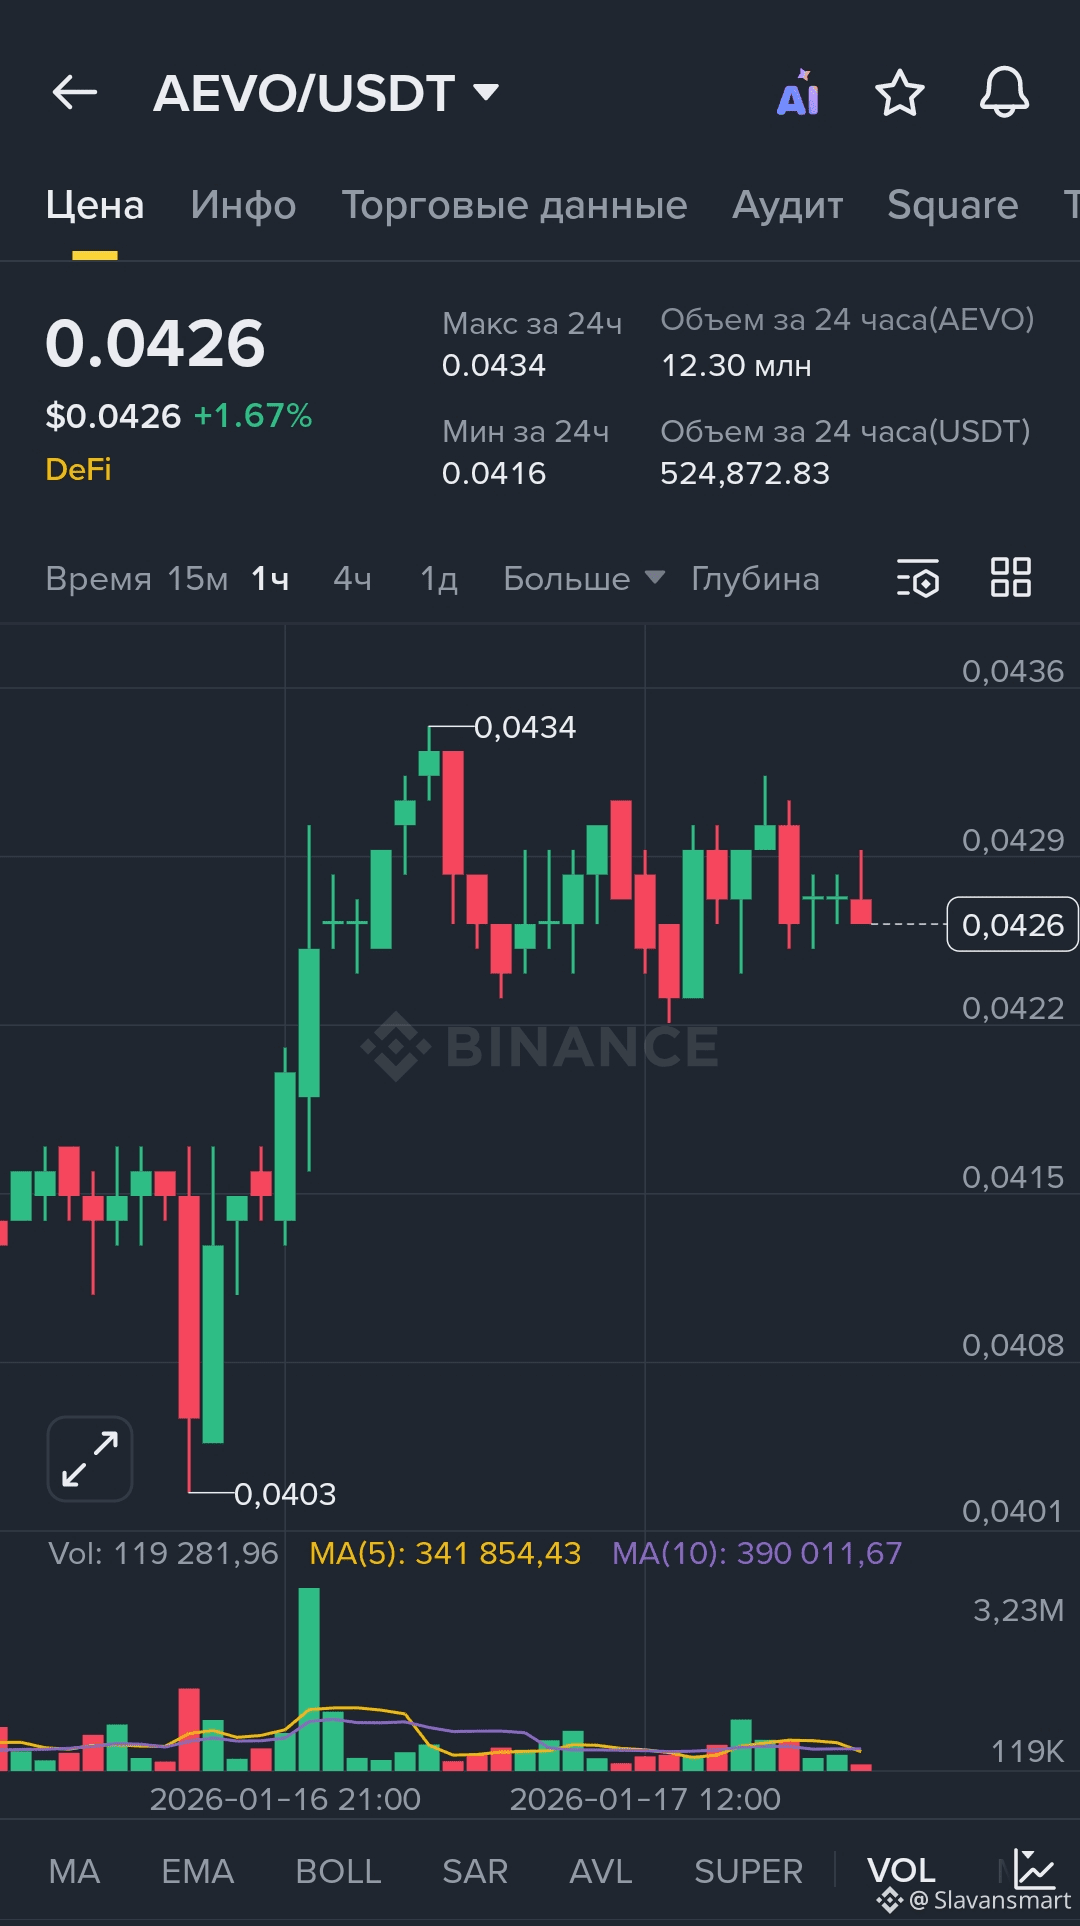
Task: Open the chart indicators icon bottom right
Action: pyautogui.click(x=1034, y=1868)
